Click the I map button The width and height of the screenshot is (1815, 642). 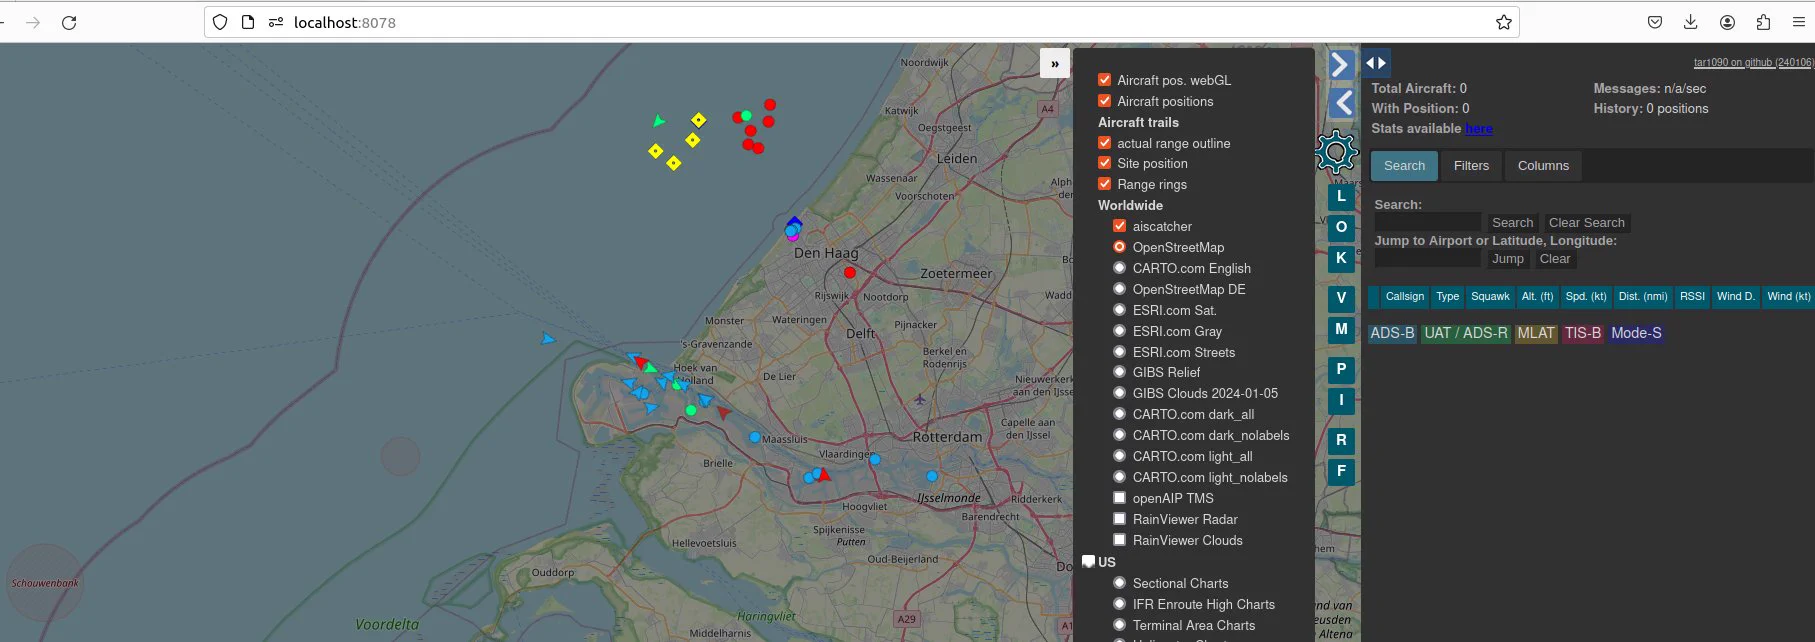[1341, 400]
